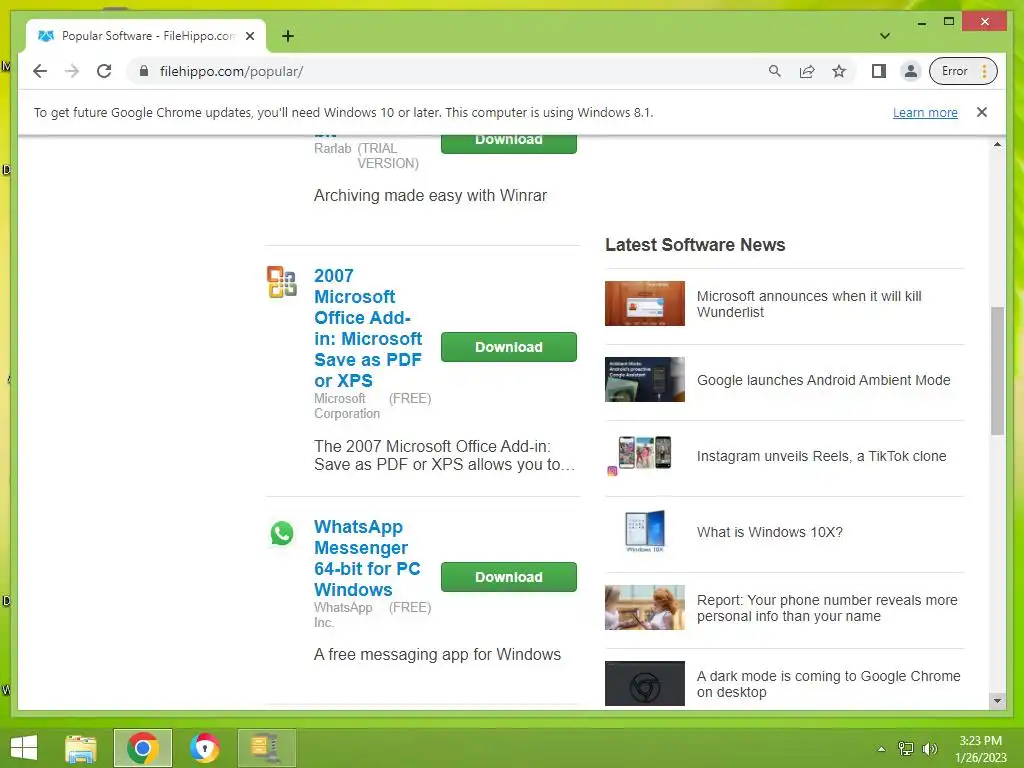1024x768 pixels.
Task: Click the taskbar clock 3:23 PM
Action: 980,748
